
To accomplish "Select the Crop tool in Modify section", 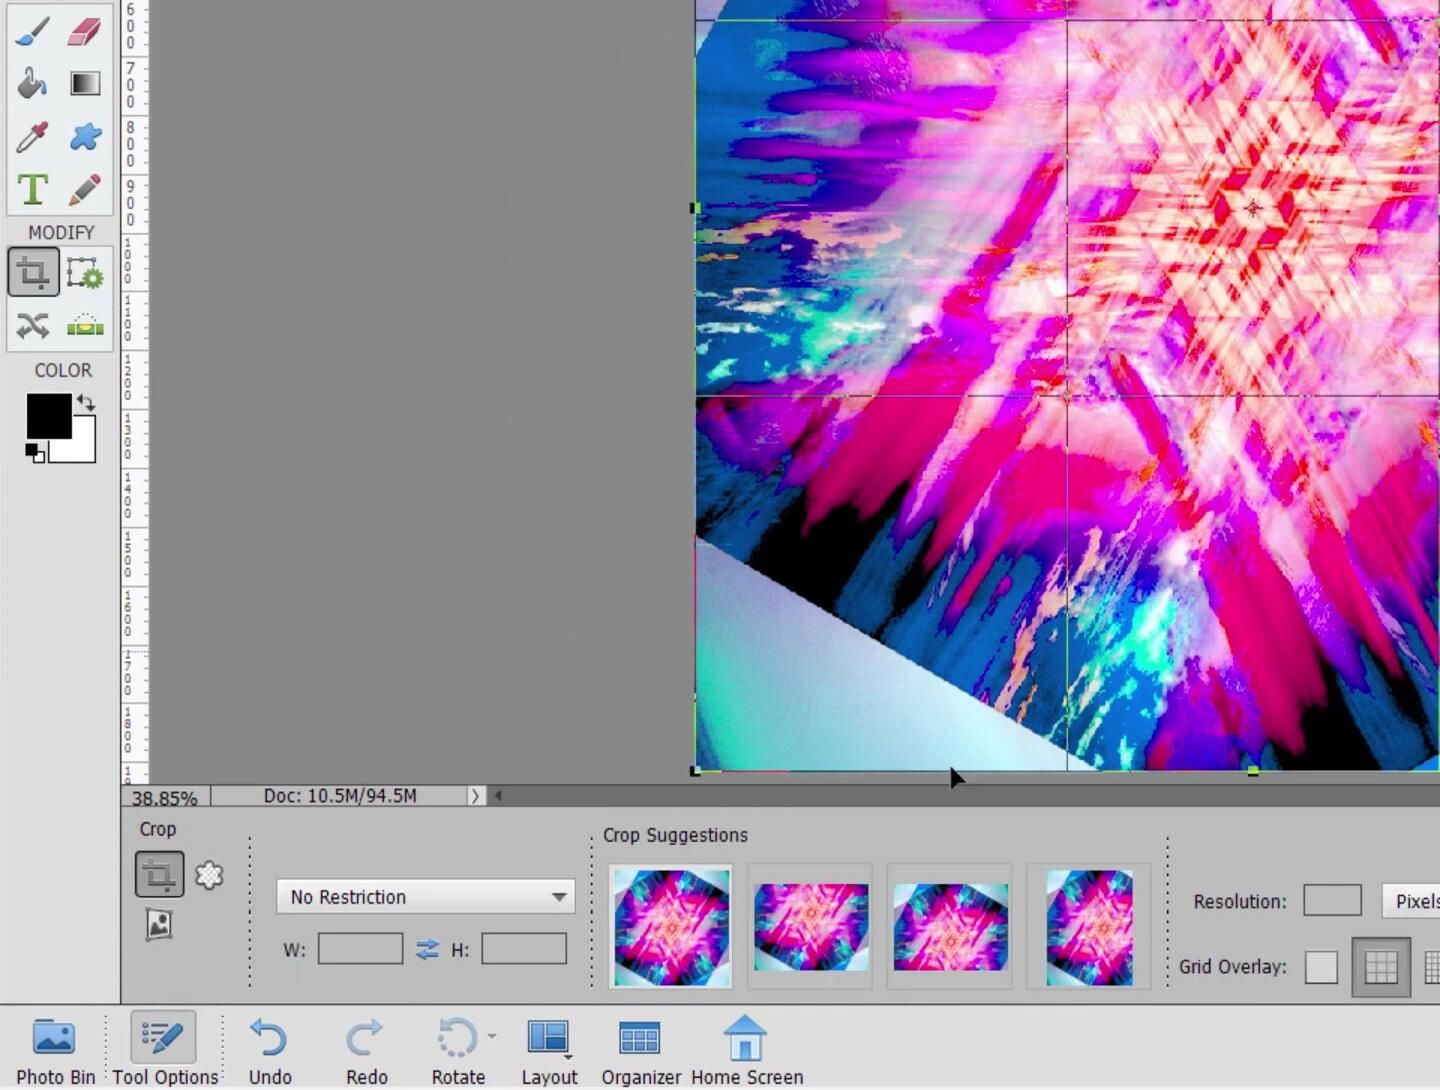I will (x=33, y=273).
